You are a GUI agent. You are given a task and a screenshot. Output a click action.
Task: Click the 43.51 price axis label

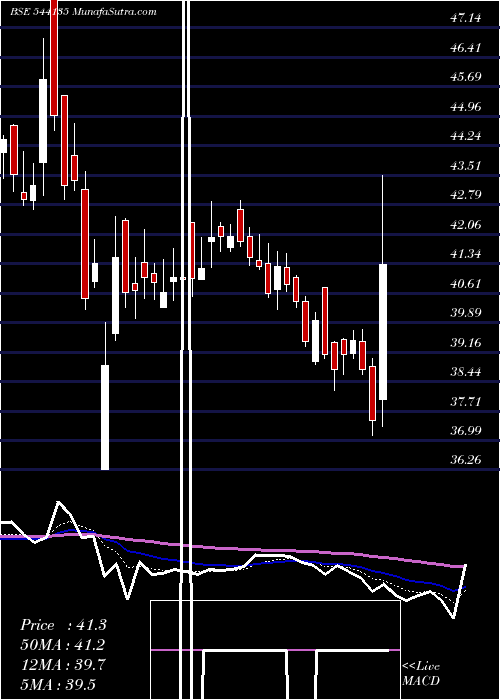[466, 165]
